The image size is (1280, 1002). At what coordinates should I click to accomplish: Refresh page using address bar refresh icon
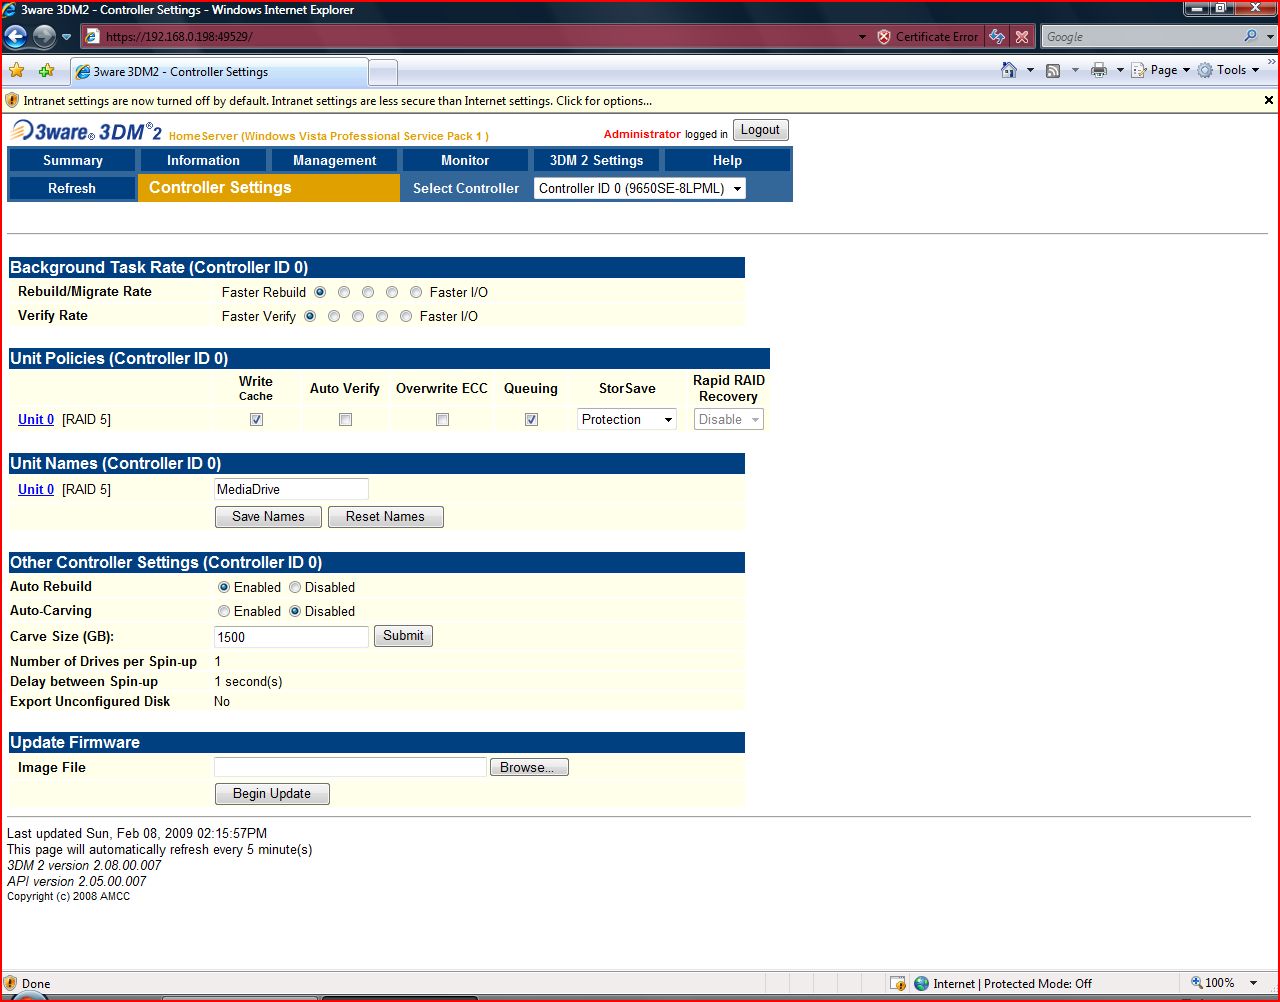click(997, 37)
